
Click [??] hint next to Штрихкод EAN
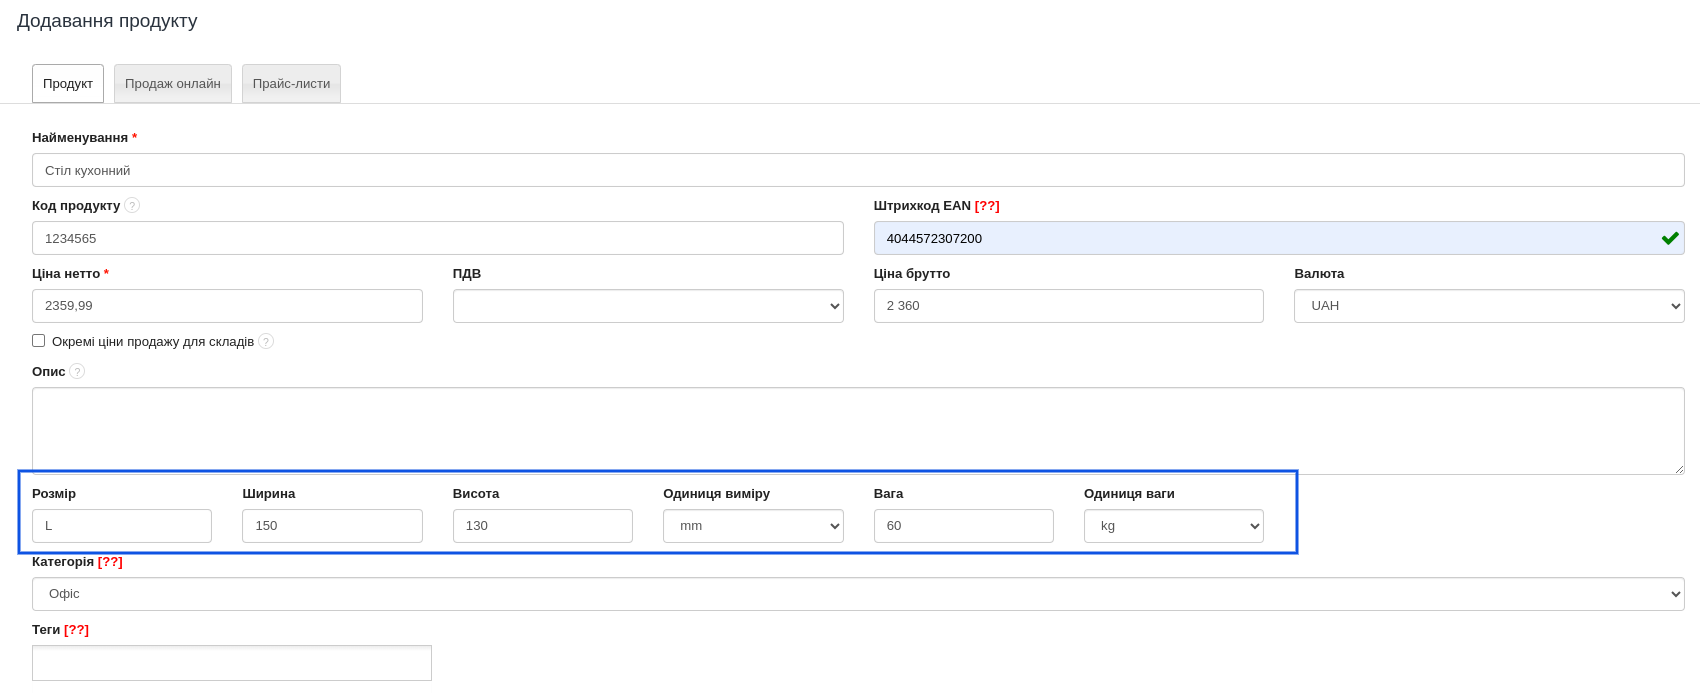coord(986,206)
